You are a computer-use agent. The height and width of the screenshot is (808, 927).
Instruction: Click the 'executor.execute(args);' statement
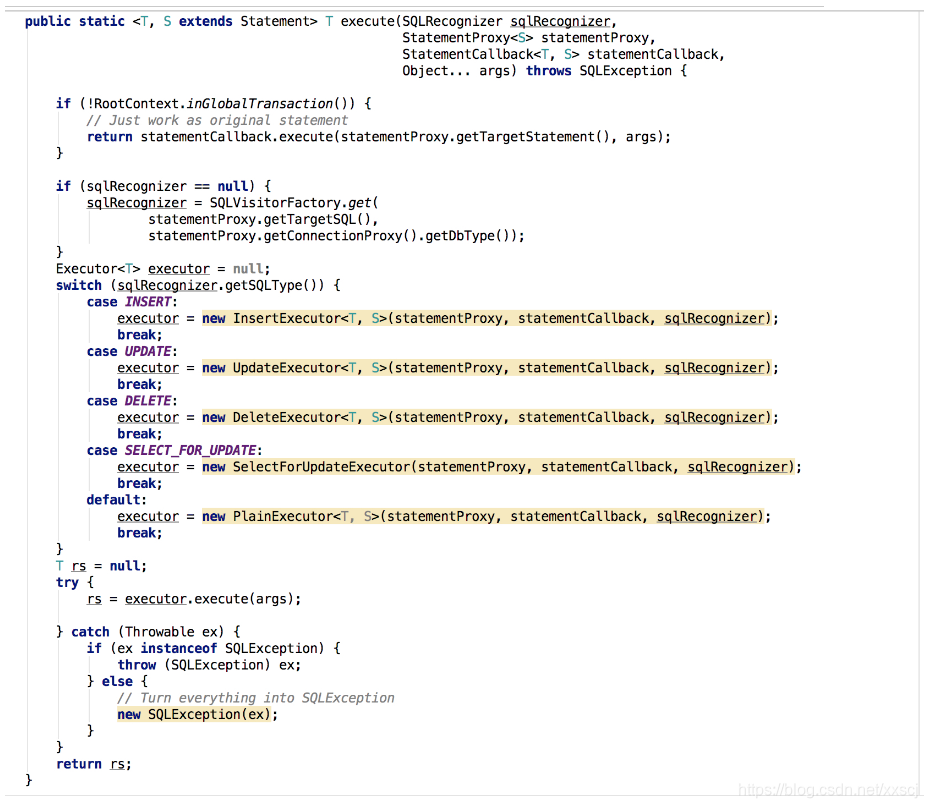point(213,599)
